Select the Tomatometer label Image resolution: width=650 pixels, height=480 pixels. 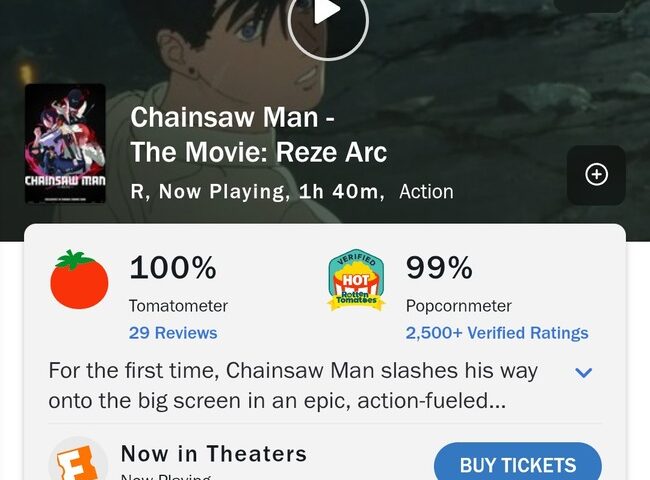178,306
